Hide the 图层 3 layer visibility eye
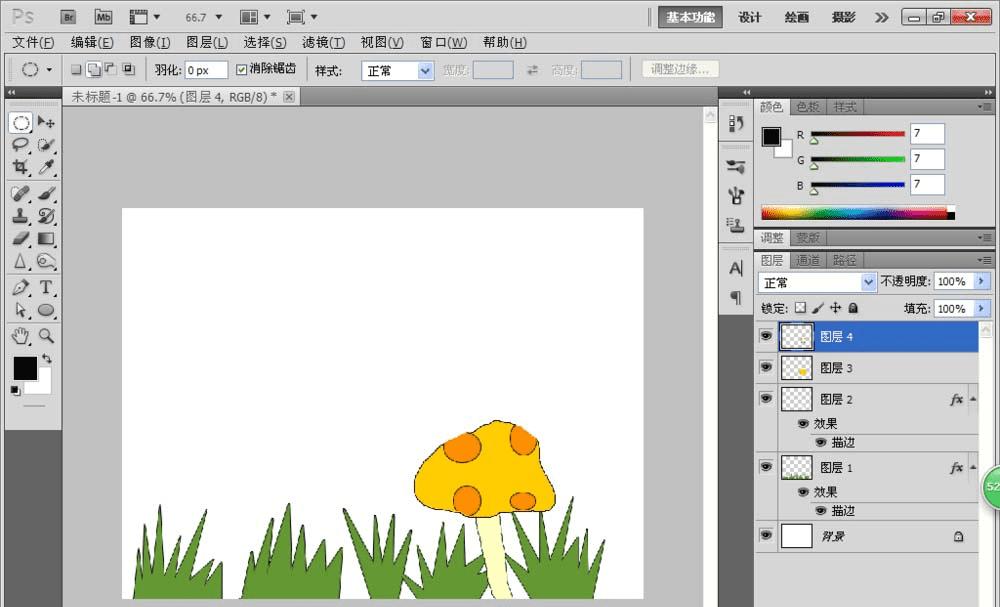This screenshot has height=607, width=1000. [x=766, y=368]
